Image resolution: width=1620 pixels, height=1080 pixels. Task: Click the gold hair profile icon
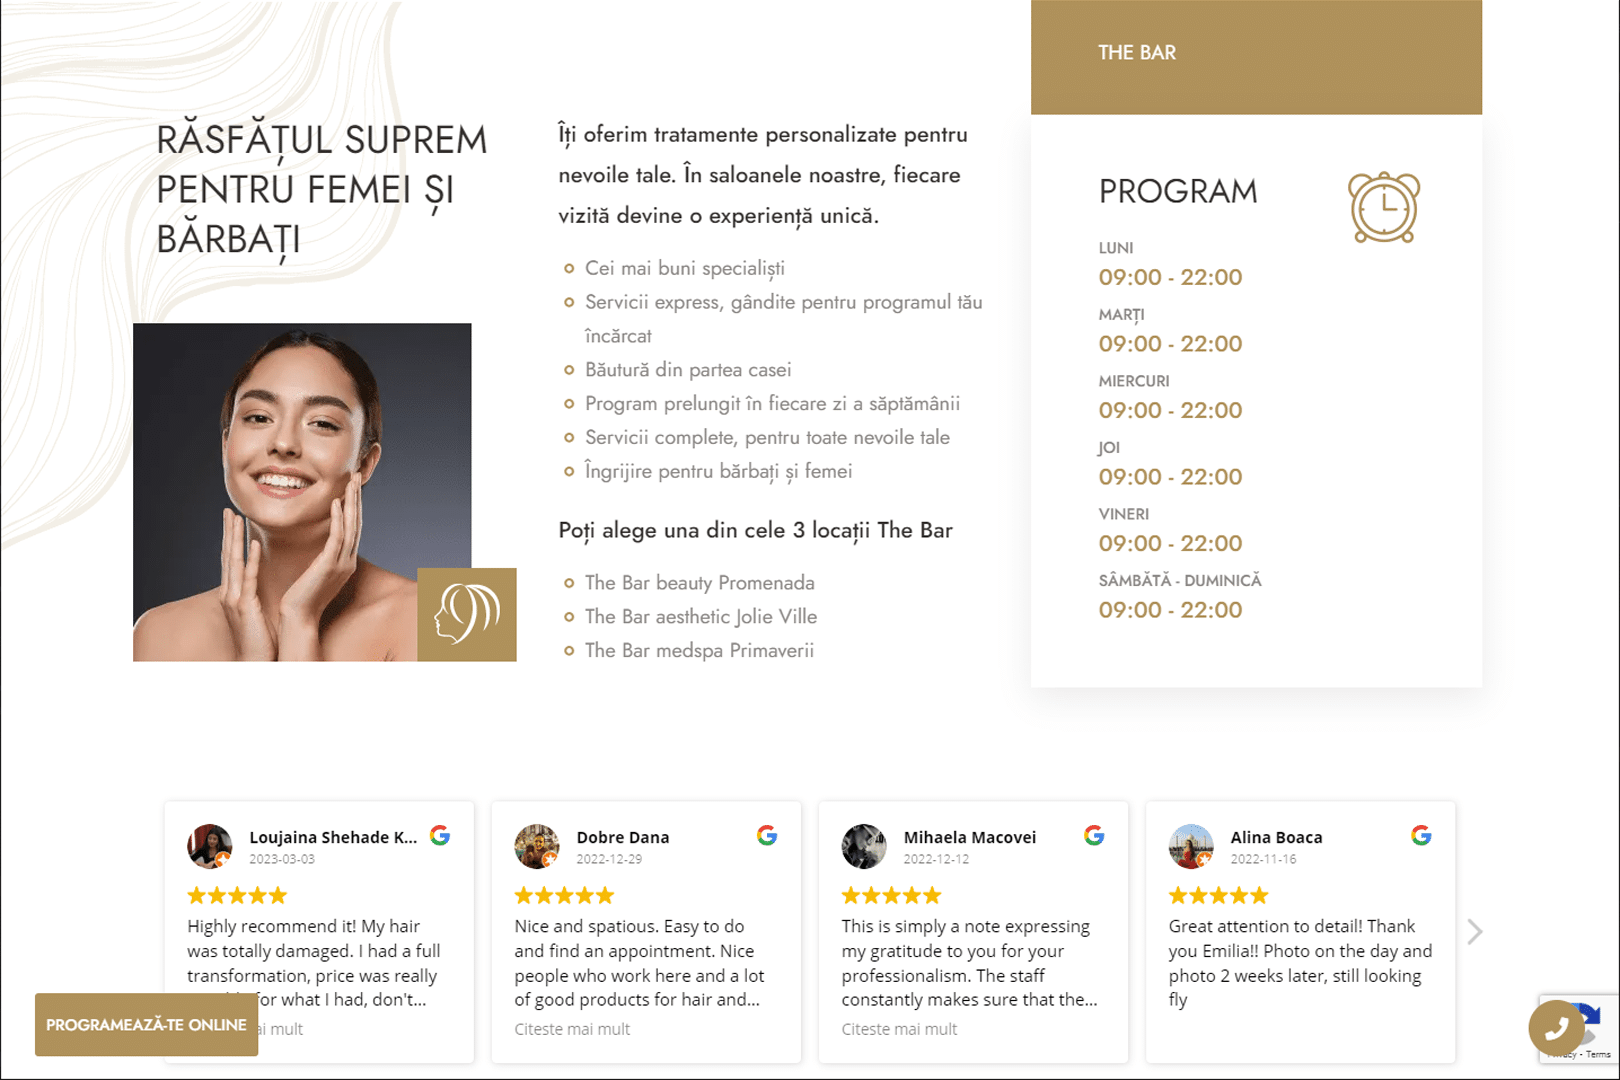click(x=467, y=614)
